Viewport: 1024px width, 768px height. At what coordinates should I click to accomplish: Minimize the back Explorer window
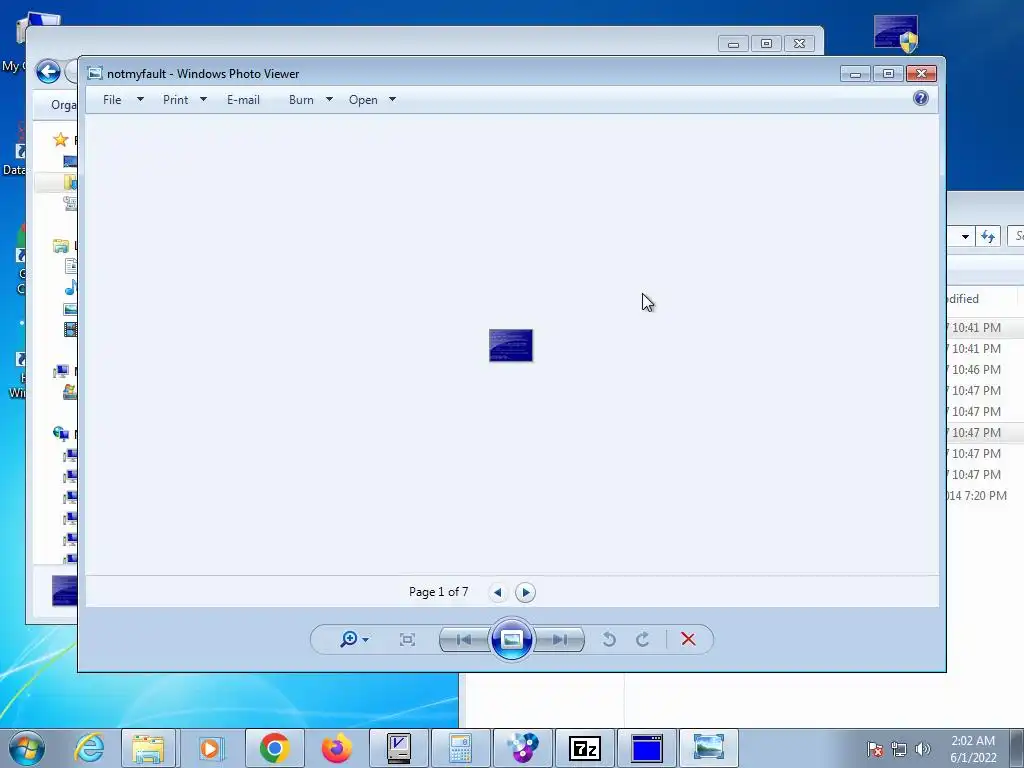coord(733,44)
